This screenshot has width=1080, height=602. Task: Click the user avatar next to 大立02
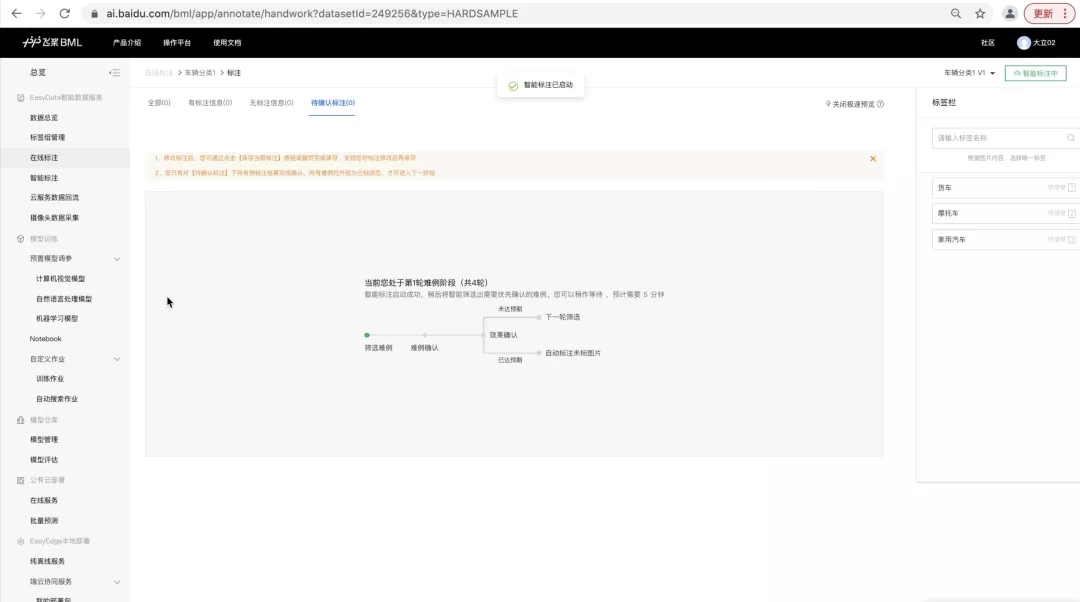tap(1024, 43)
